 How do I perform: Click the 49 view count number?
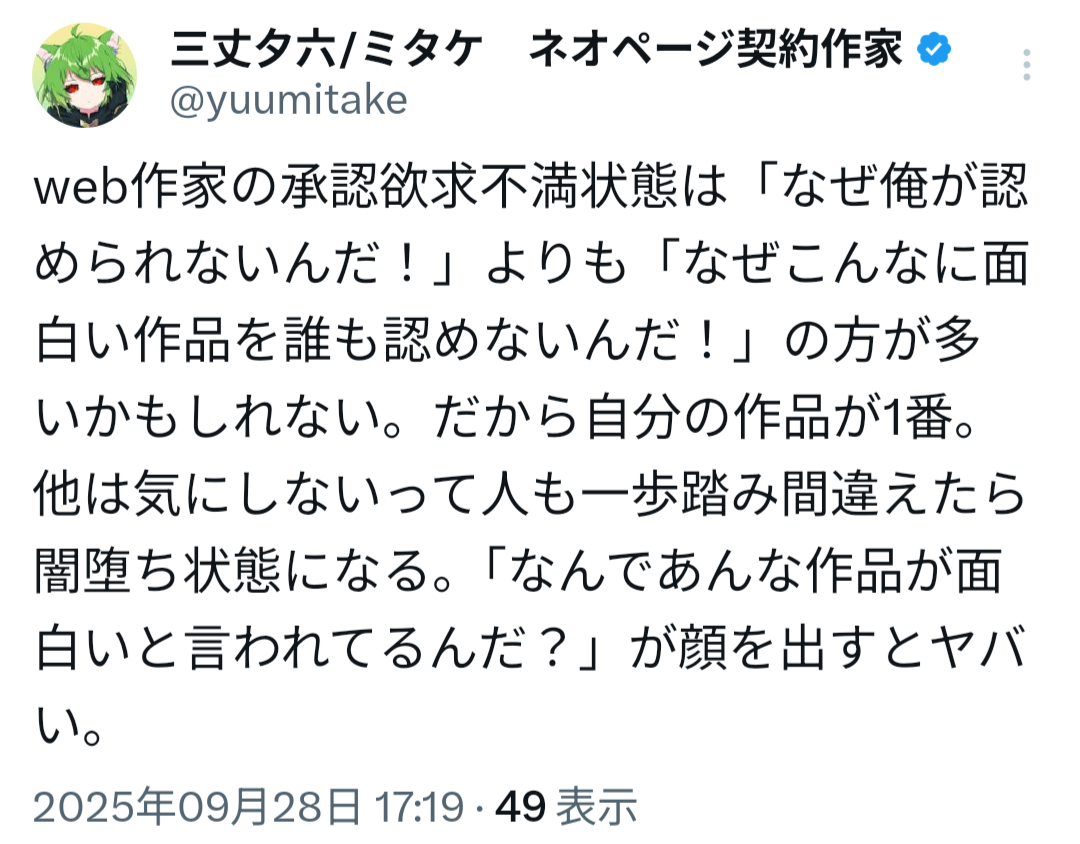(x=522, y=805)
